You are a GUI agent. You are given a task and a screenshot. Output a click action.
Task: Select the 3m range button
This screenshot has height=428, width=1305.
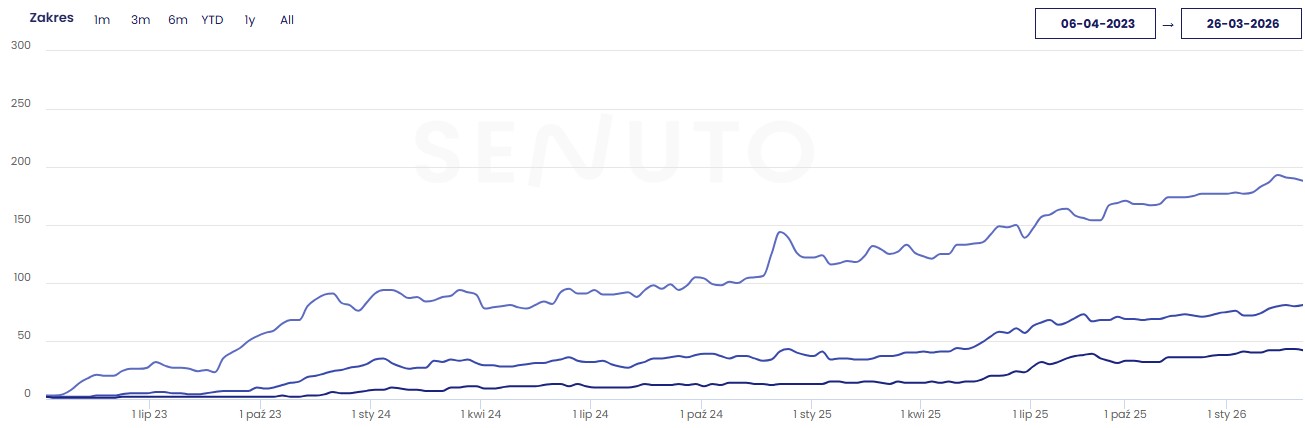click(140, 20)
